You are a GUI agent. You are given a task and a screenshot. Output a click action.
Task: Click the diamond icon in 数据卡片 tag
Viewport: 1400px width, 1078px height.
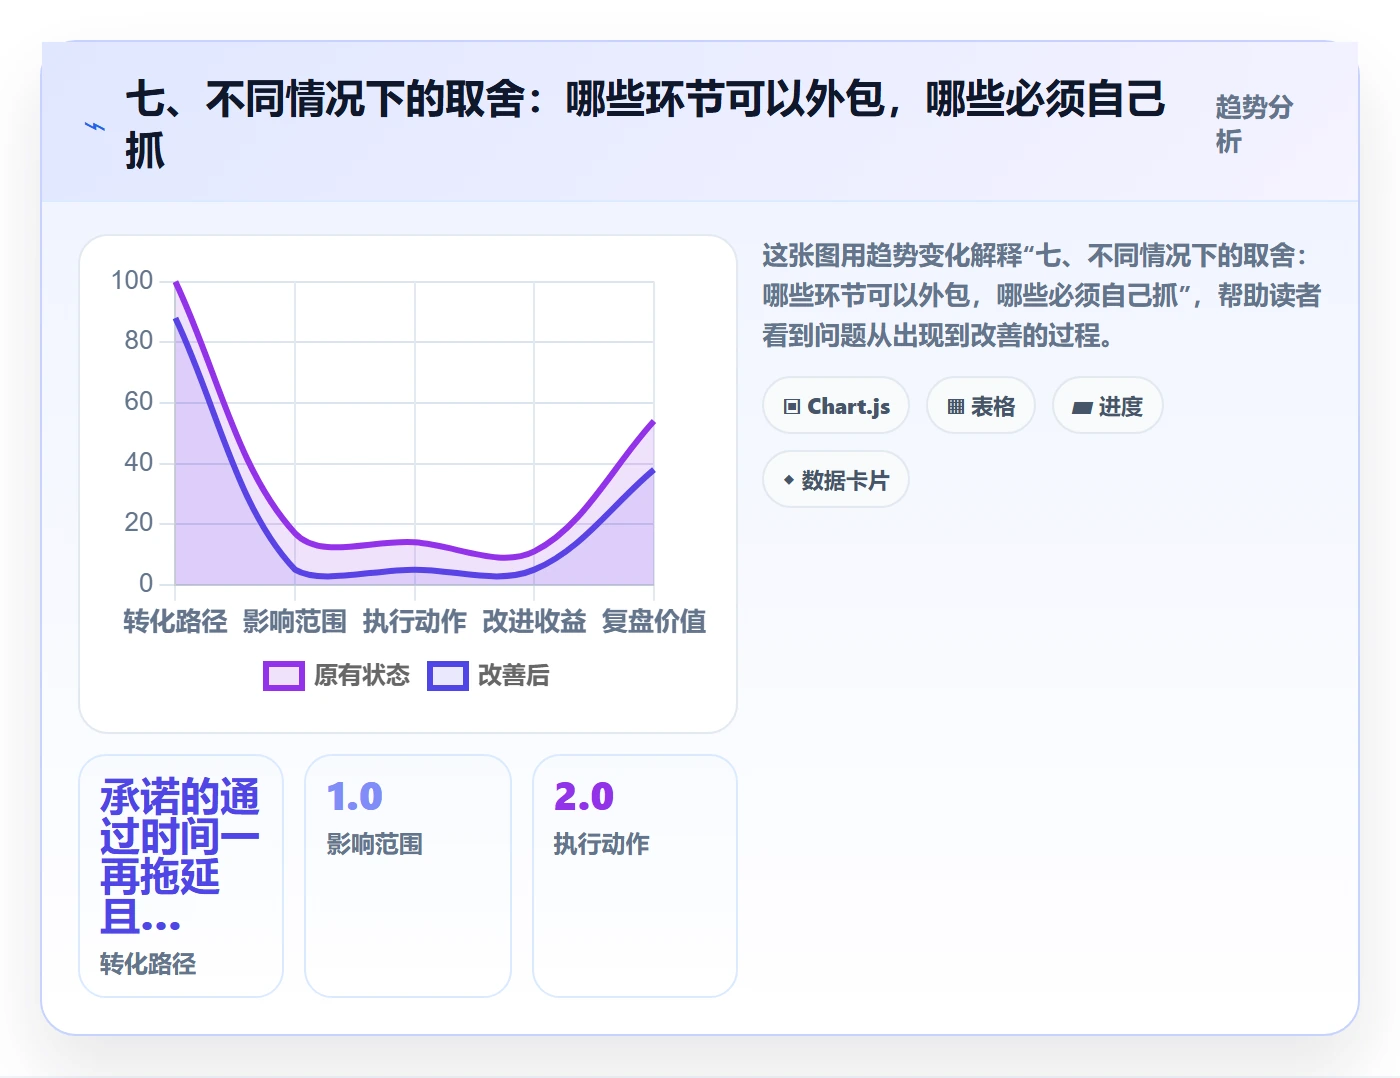point(789,480)
